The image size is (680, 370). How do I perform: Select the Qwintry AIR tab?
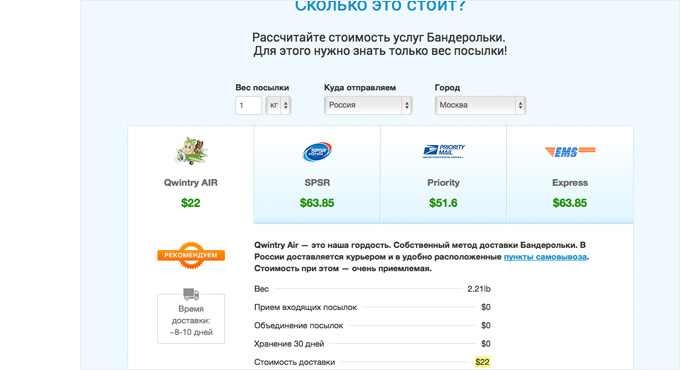(190, 174)
